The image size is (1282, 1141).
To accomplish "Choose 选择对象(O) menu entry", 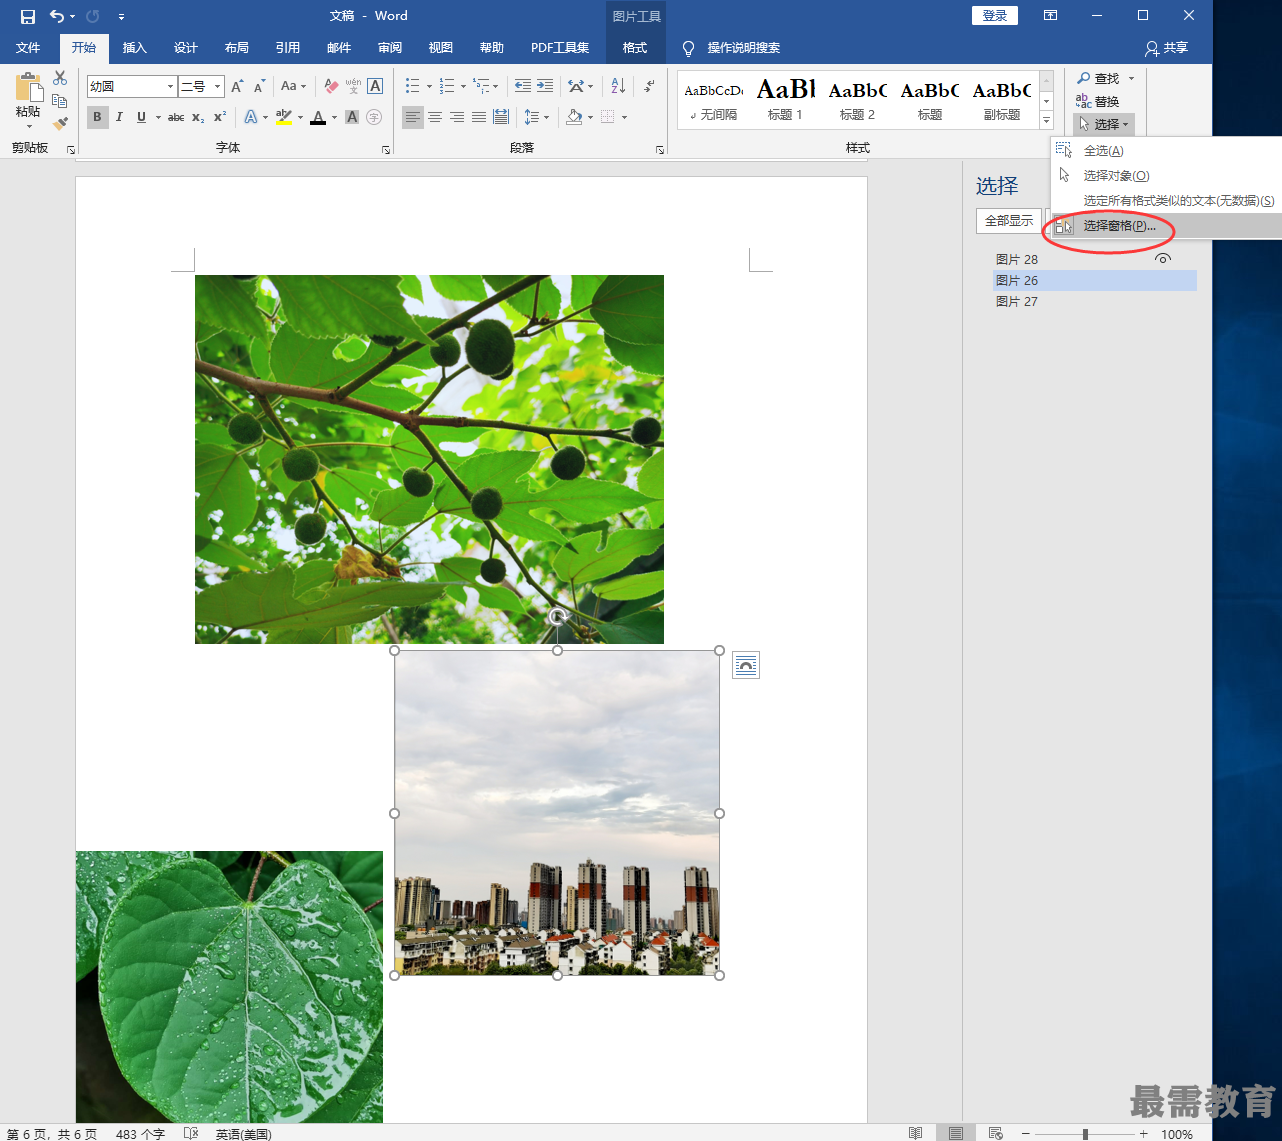I will (x=1166, y=176).
